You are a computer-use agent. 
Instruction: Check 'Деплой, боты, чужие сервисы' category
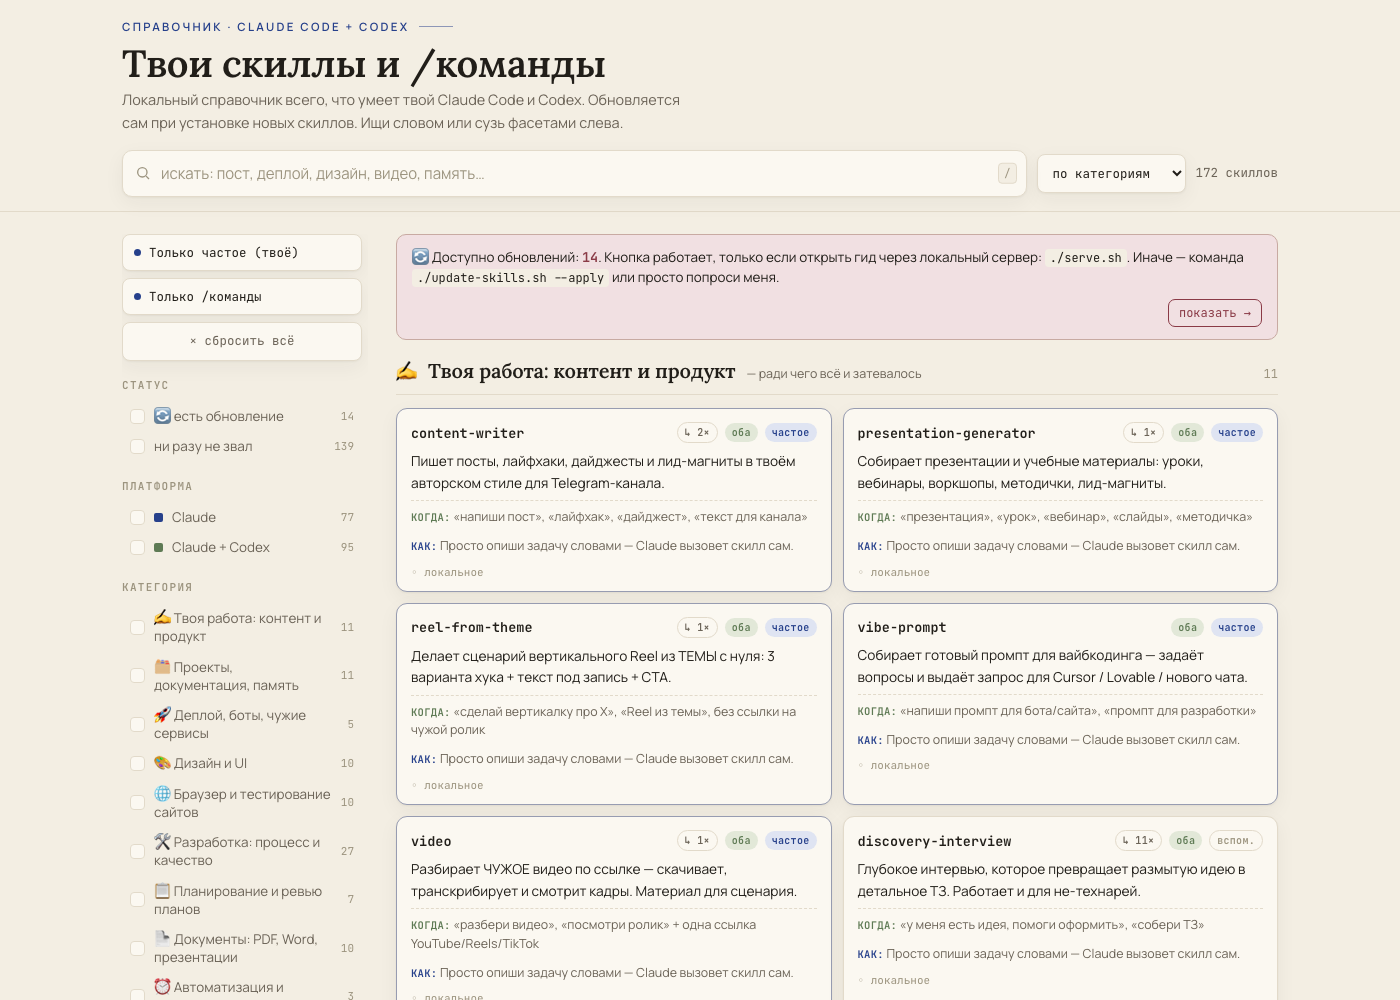138,724
